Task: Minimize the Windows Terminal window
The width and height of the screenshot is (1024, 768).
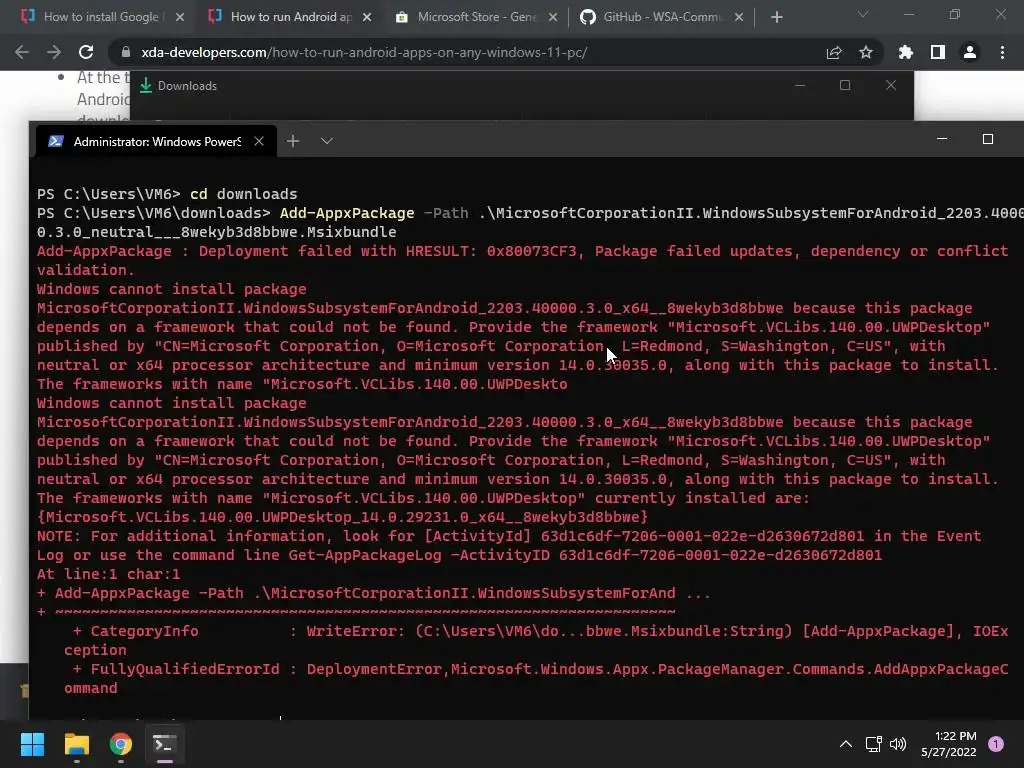Action: pos(942,139)
